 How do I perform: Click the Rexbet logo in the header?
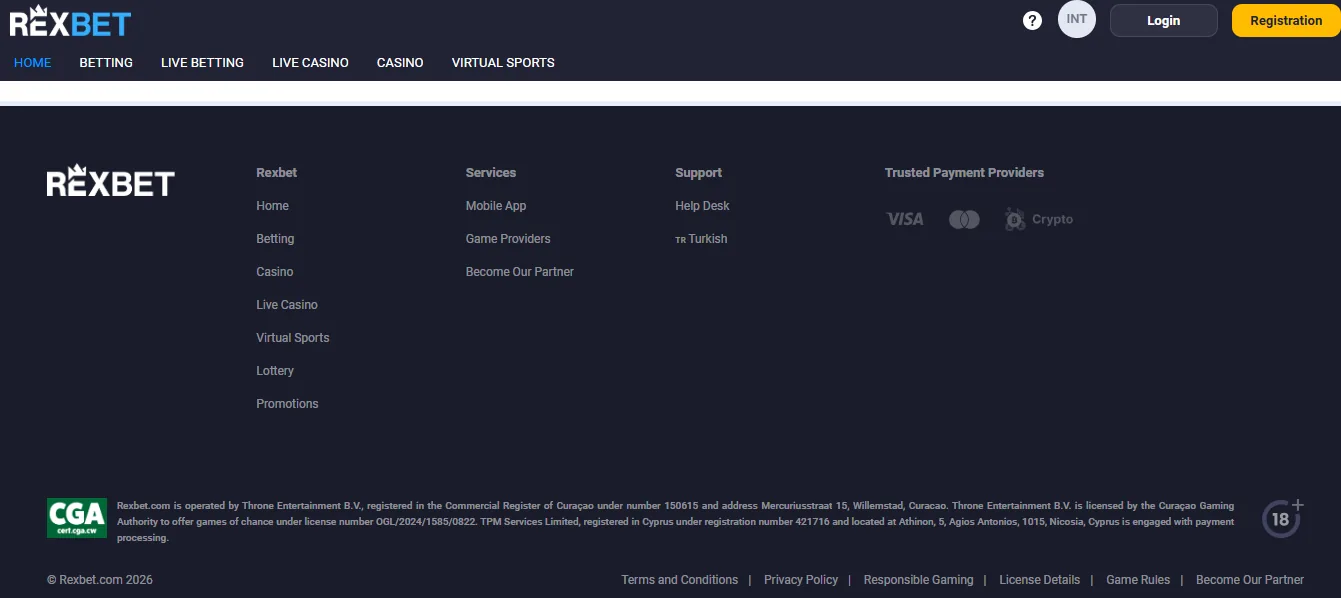(70, 20)
